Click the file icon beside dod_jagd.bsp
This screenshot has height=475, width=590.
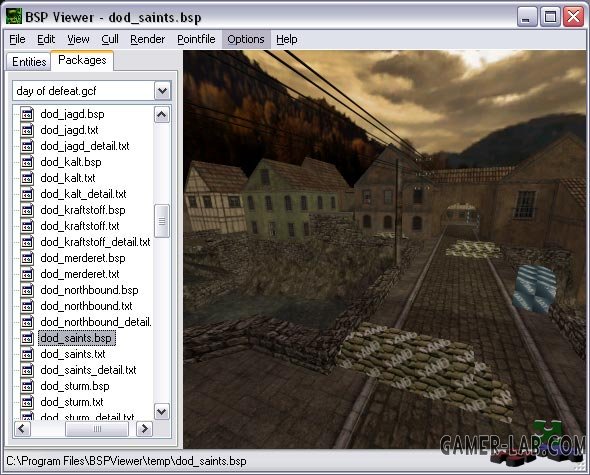click(x=27, y=114)
